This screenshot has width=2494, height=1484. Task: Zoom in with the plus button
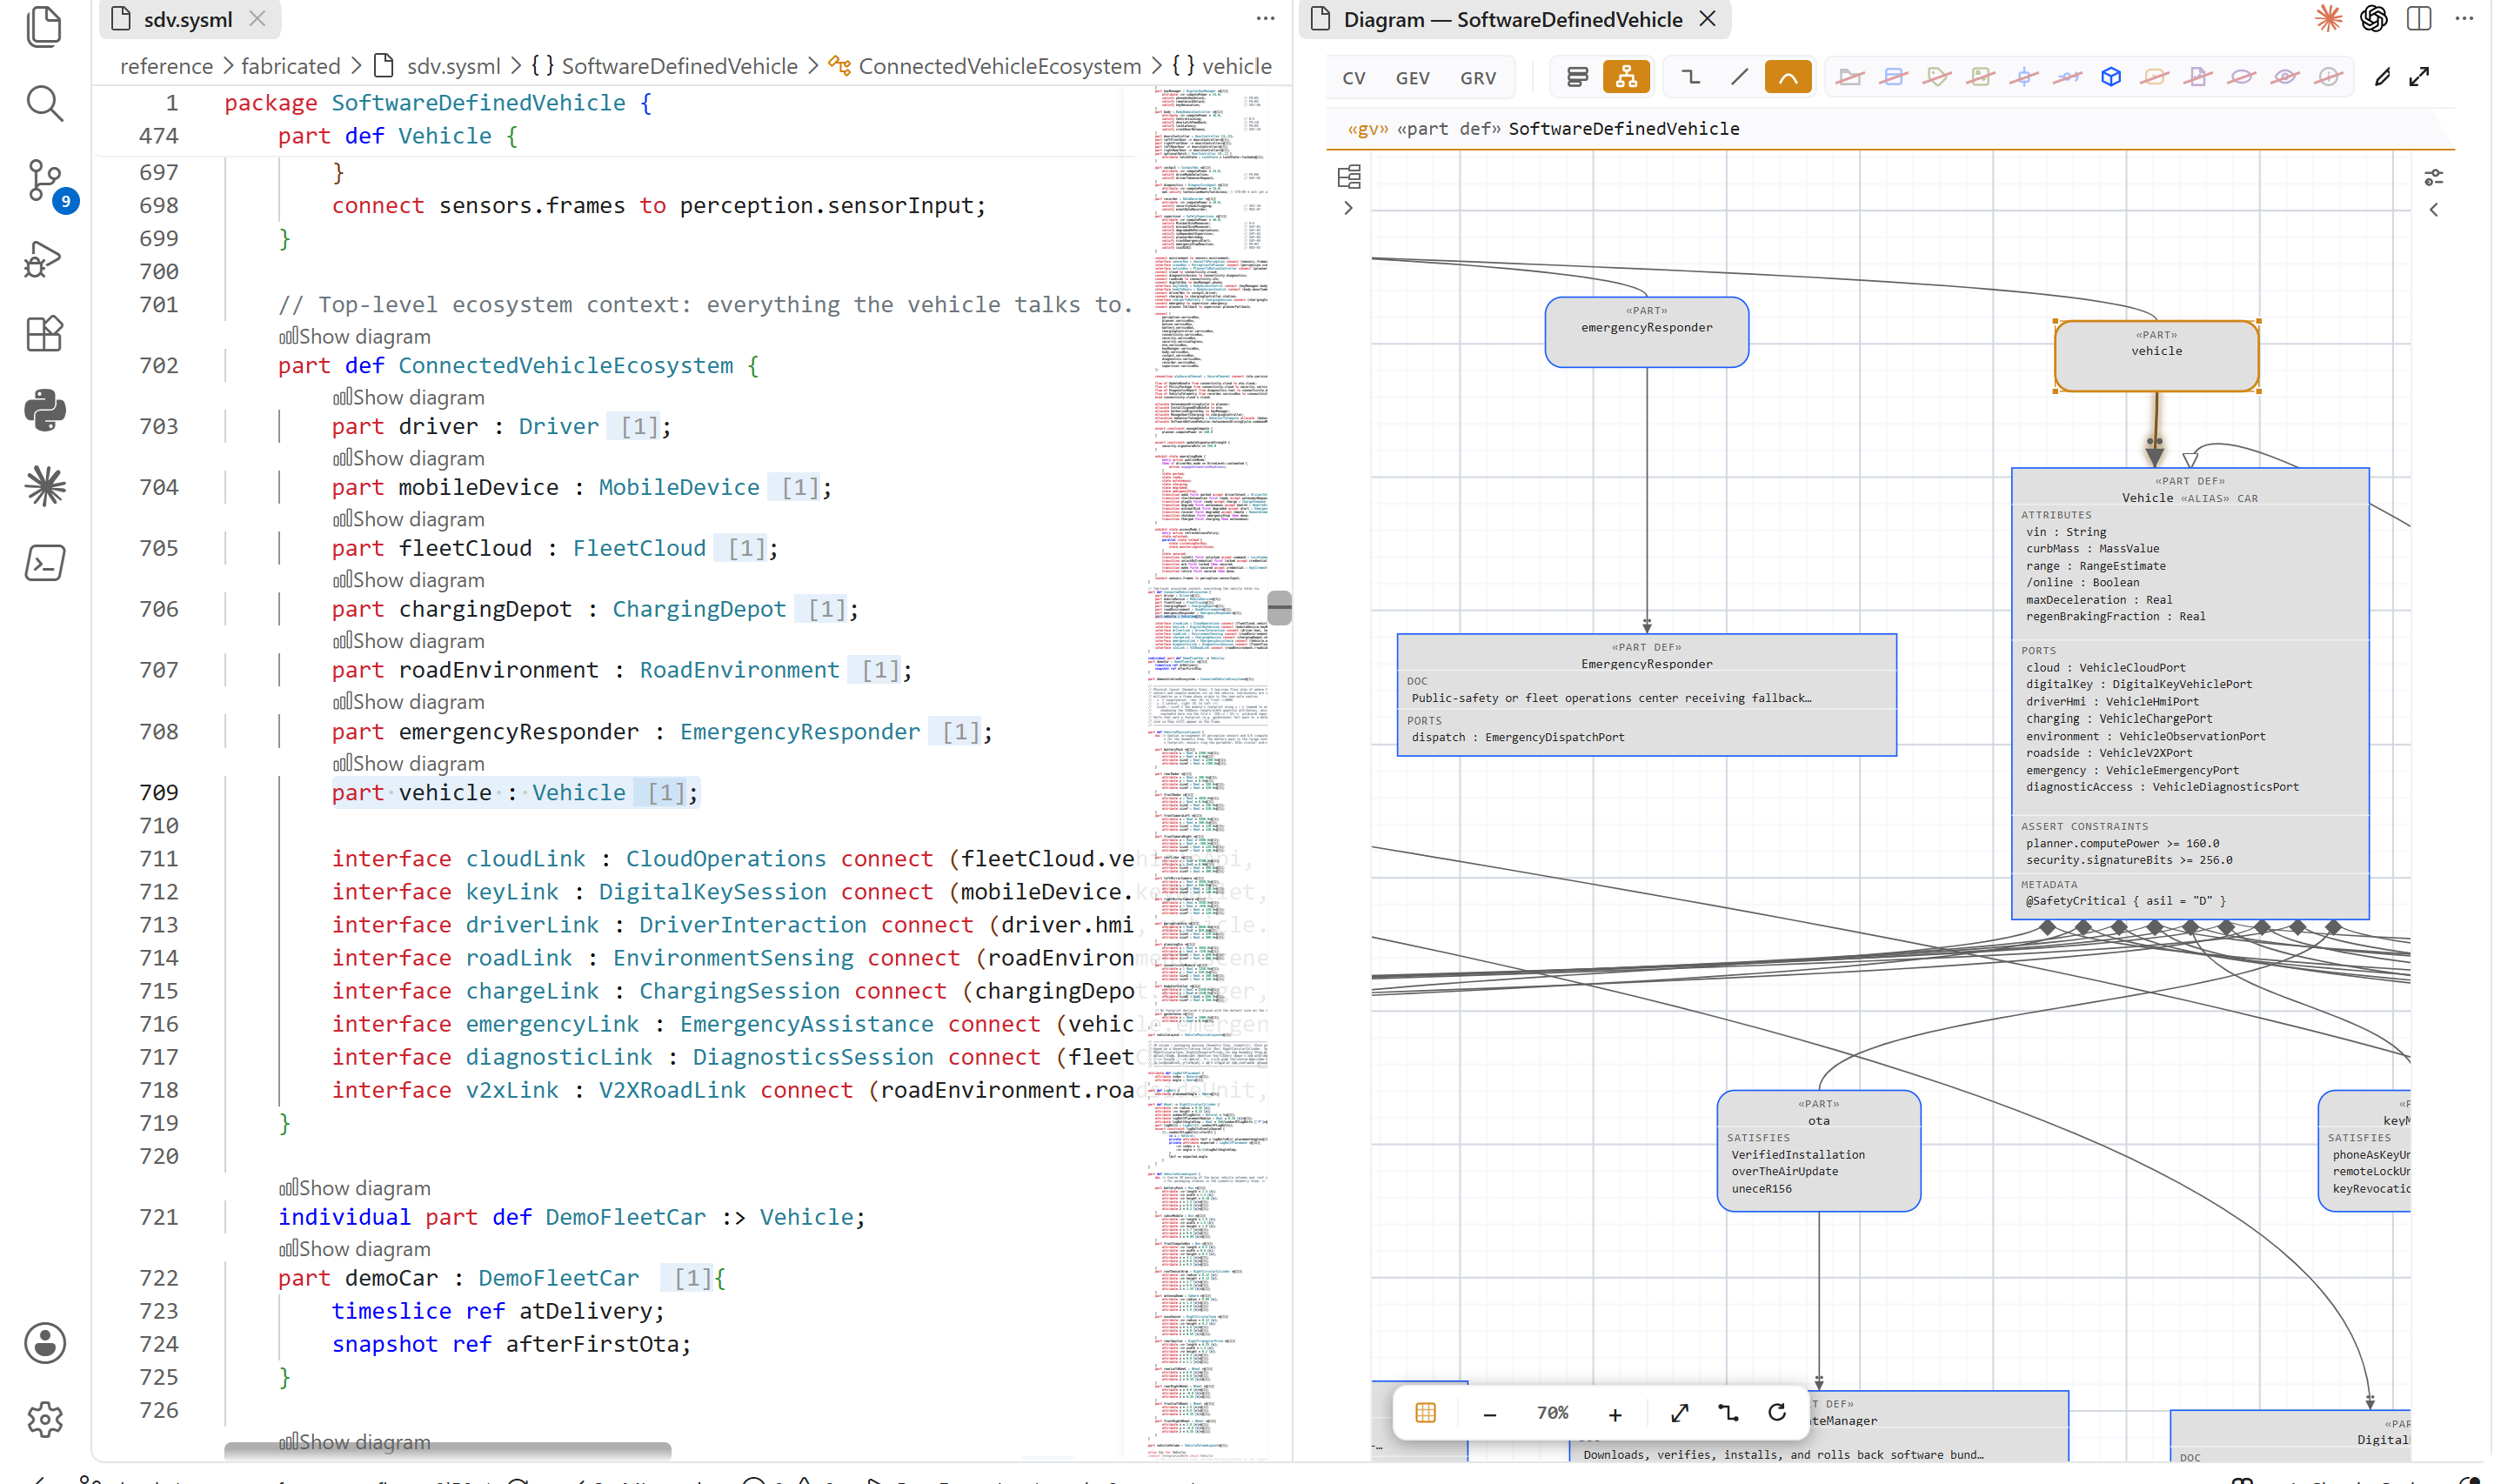pyautogui.click(x=1615, y=1414)
